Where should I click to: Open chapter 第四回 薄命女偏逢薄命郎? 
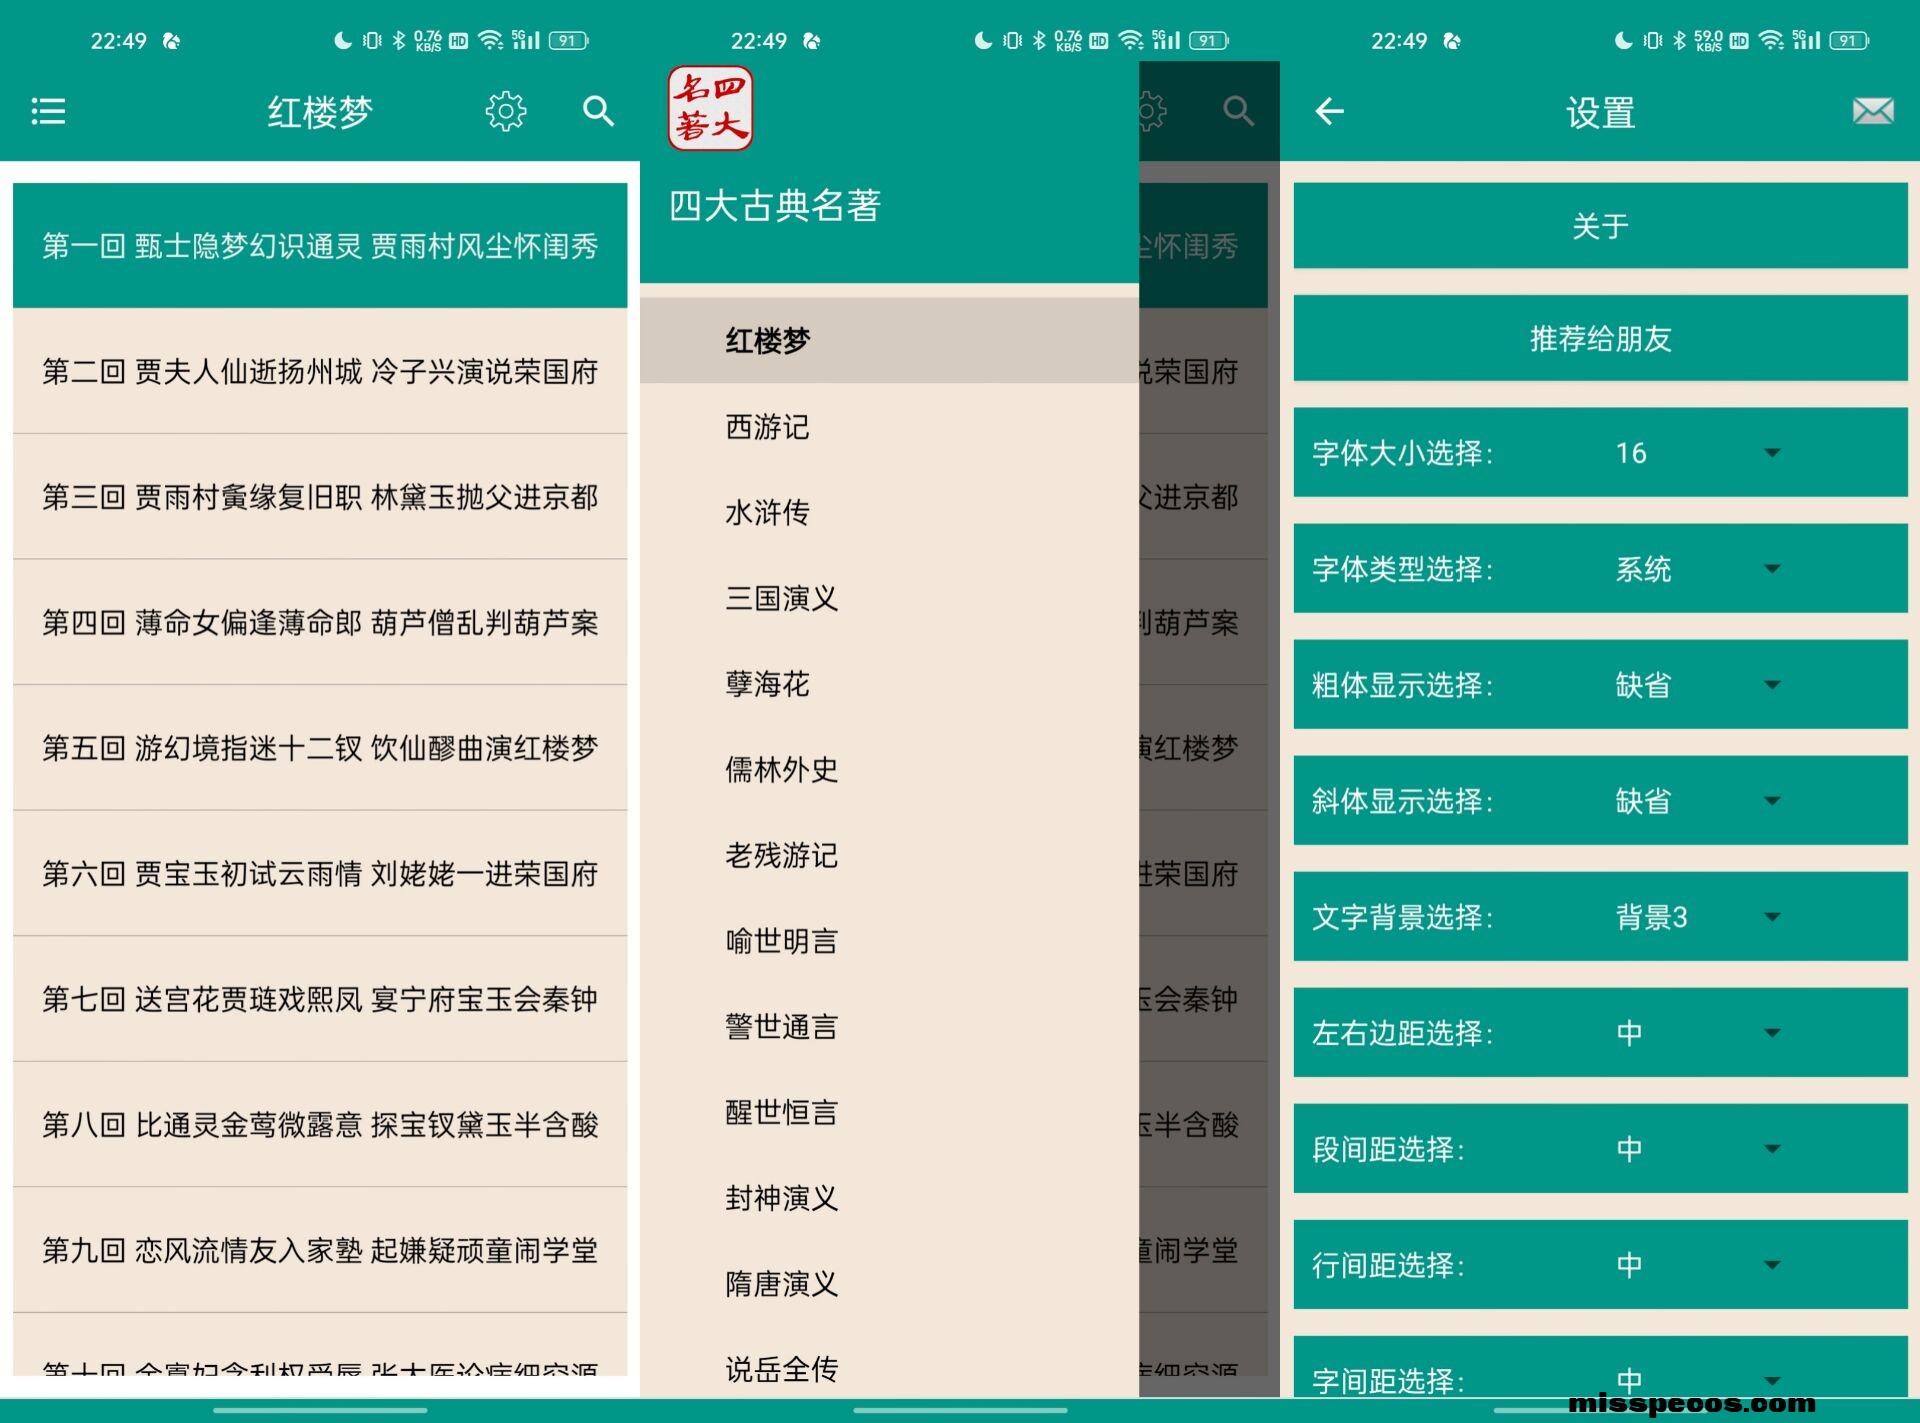coord(320,622)
